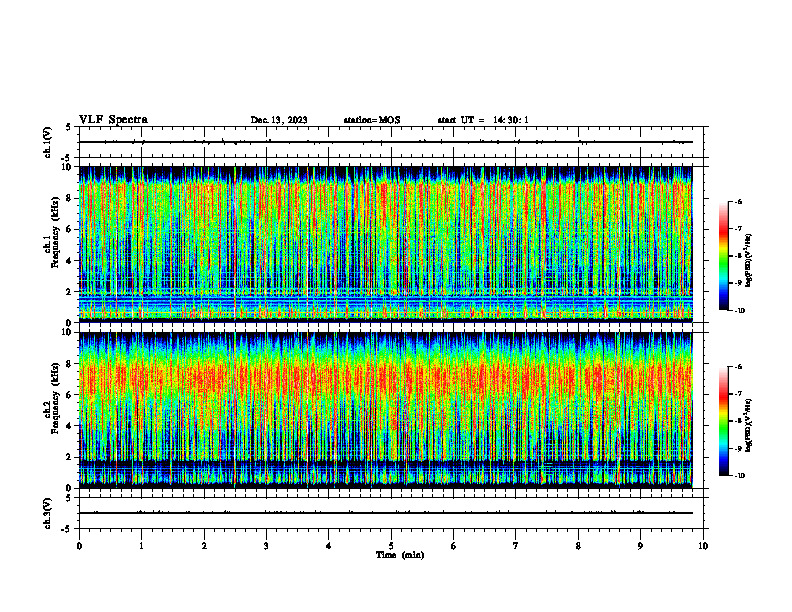Click the ch.2 color bar "log(PSD)" label

(x=749, y=425)
